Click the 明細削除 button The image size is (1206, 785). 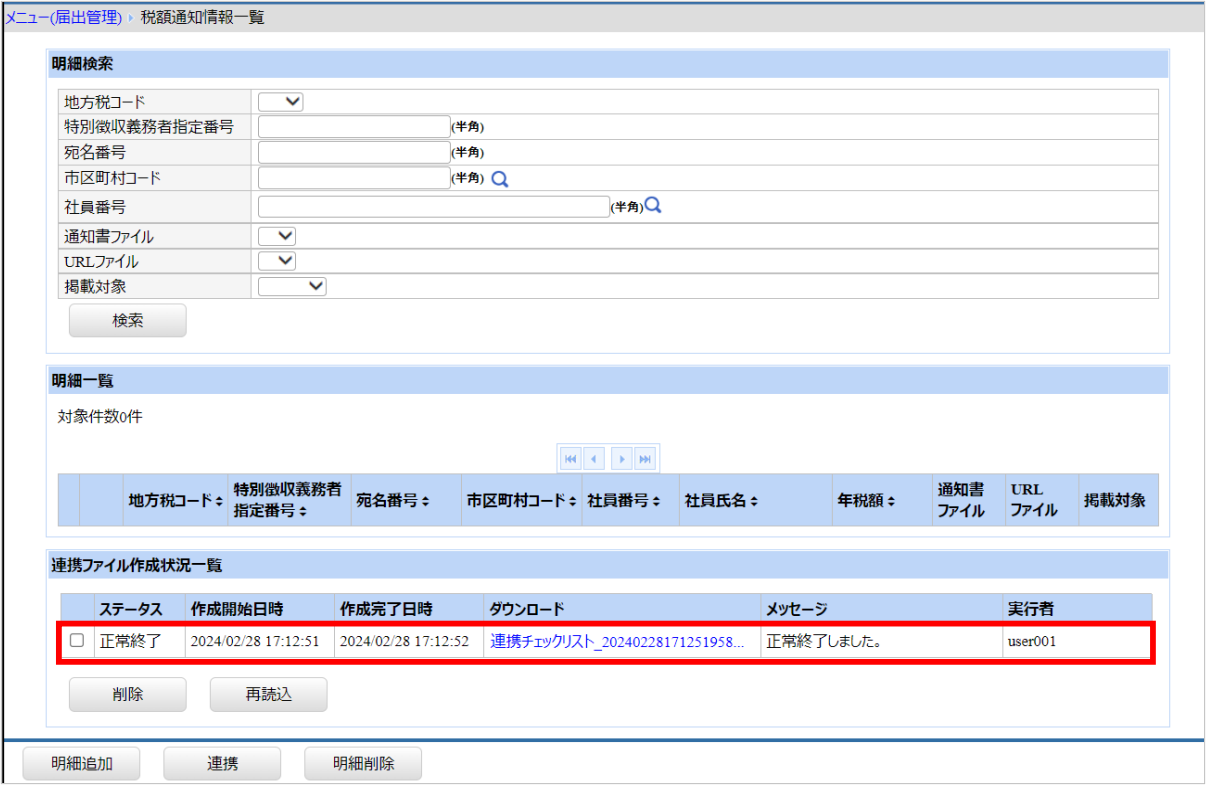tap(363, 764)
